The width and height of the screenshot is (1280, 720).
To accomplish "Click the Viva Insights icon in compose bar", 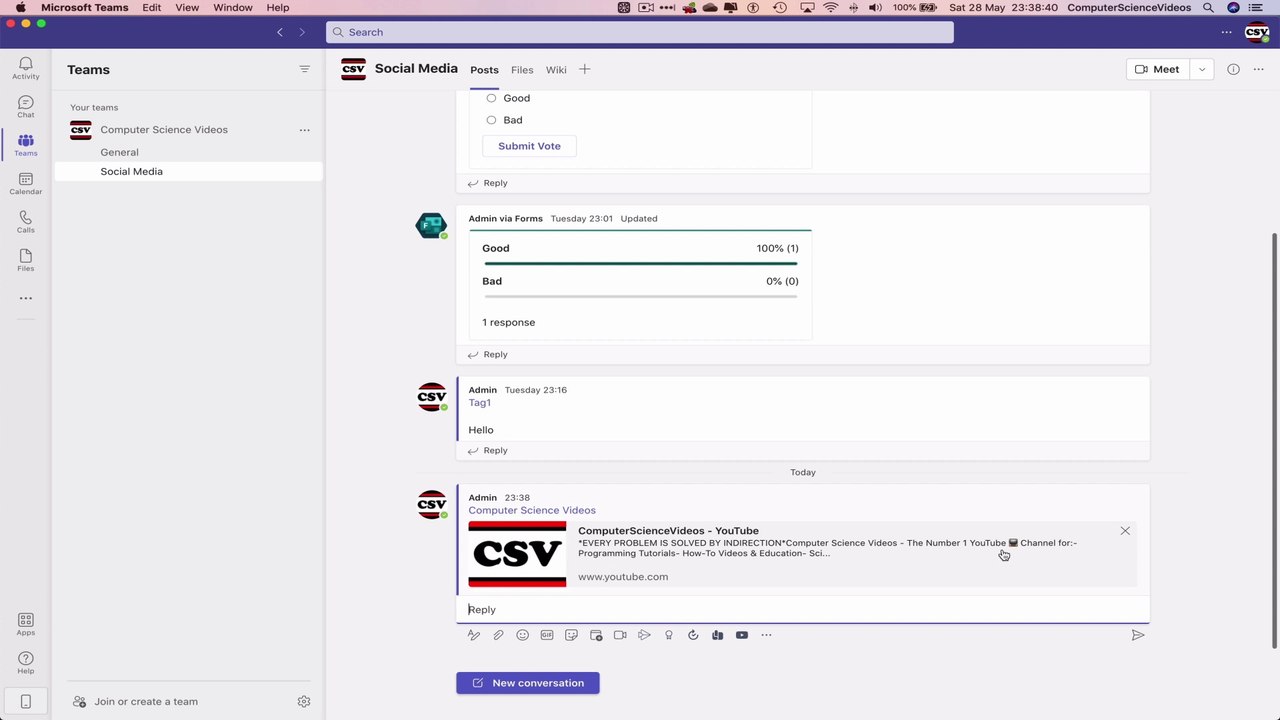I will pos(717,635).
